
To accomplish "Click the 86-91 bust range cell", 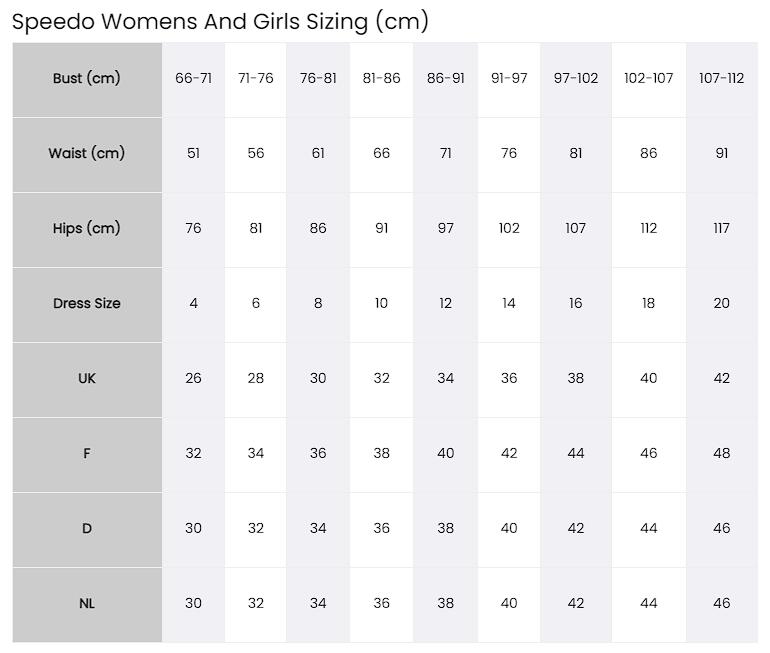I will click(445, 80).
